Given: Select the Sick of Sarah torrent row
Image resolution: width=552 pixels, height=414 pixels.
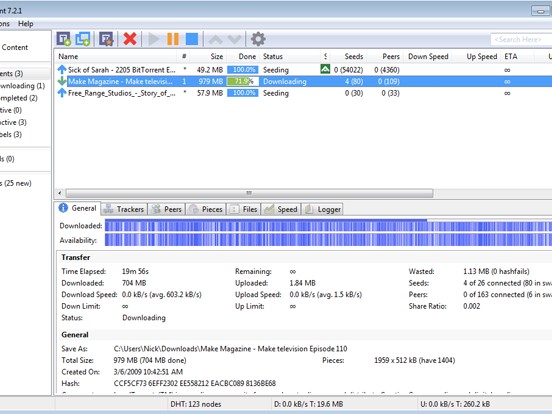Looking at the screenshot, I should [x=303, y=70].
